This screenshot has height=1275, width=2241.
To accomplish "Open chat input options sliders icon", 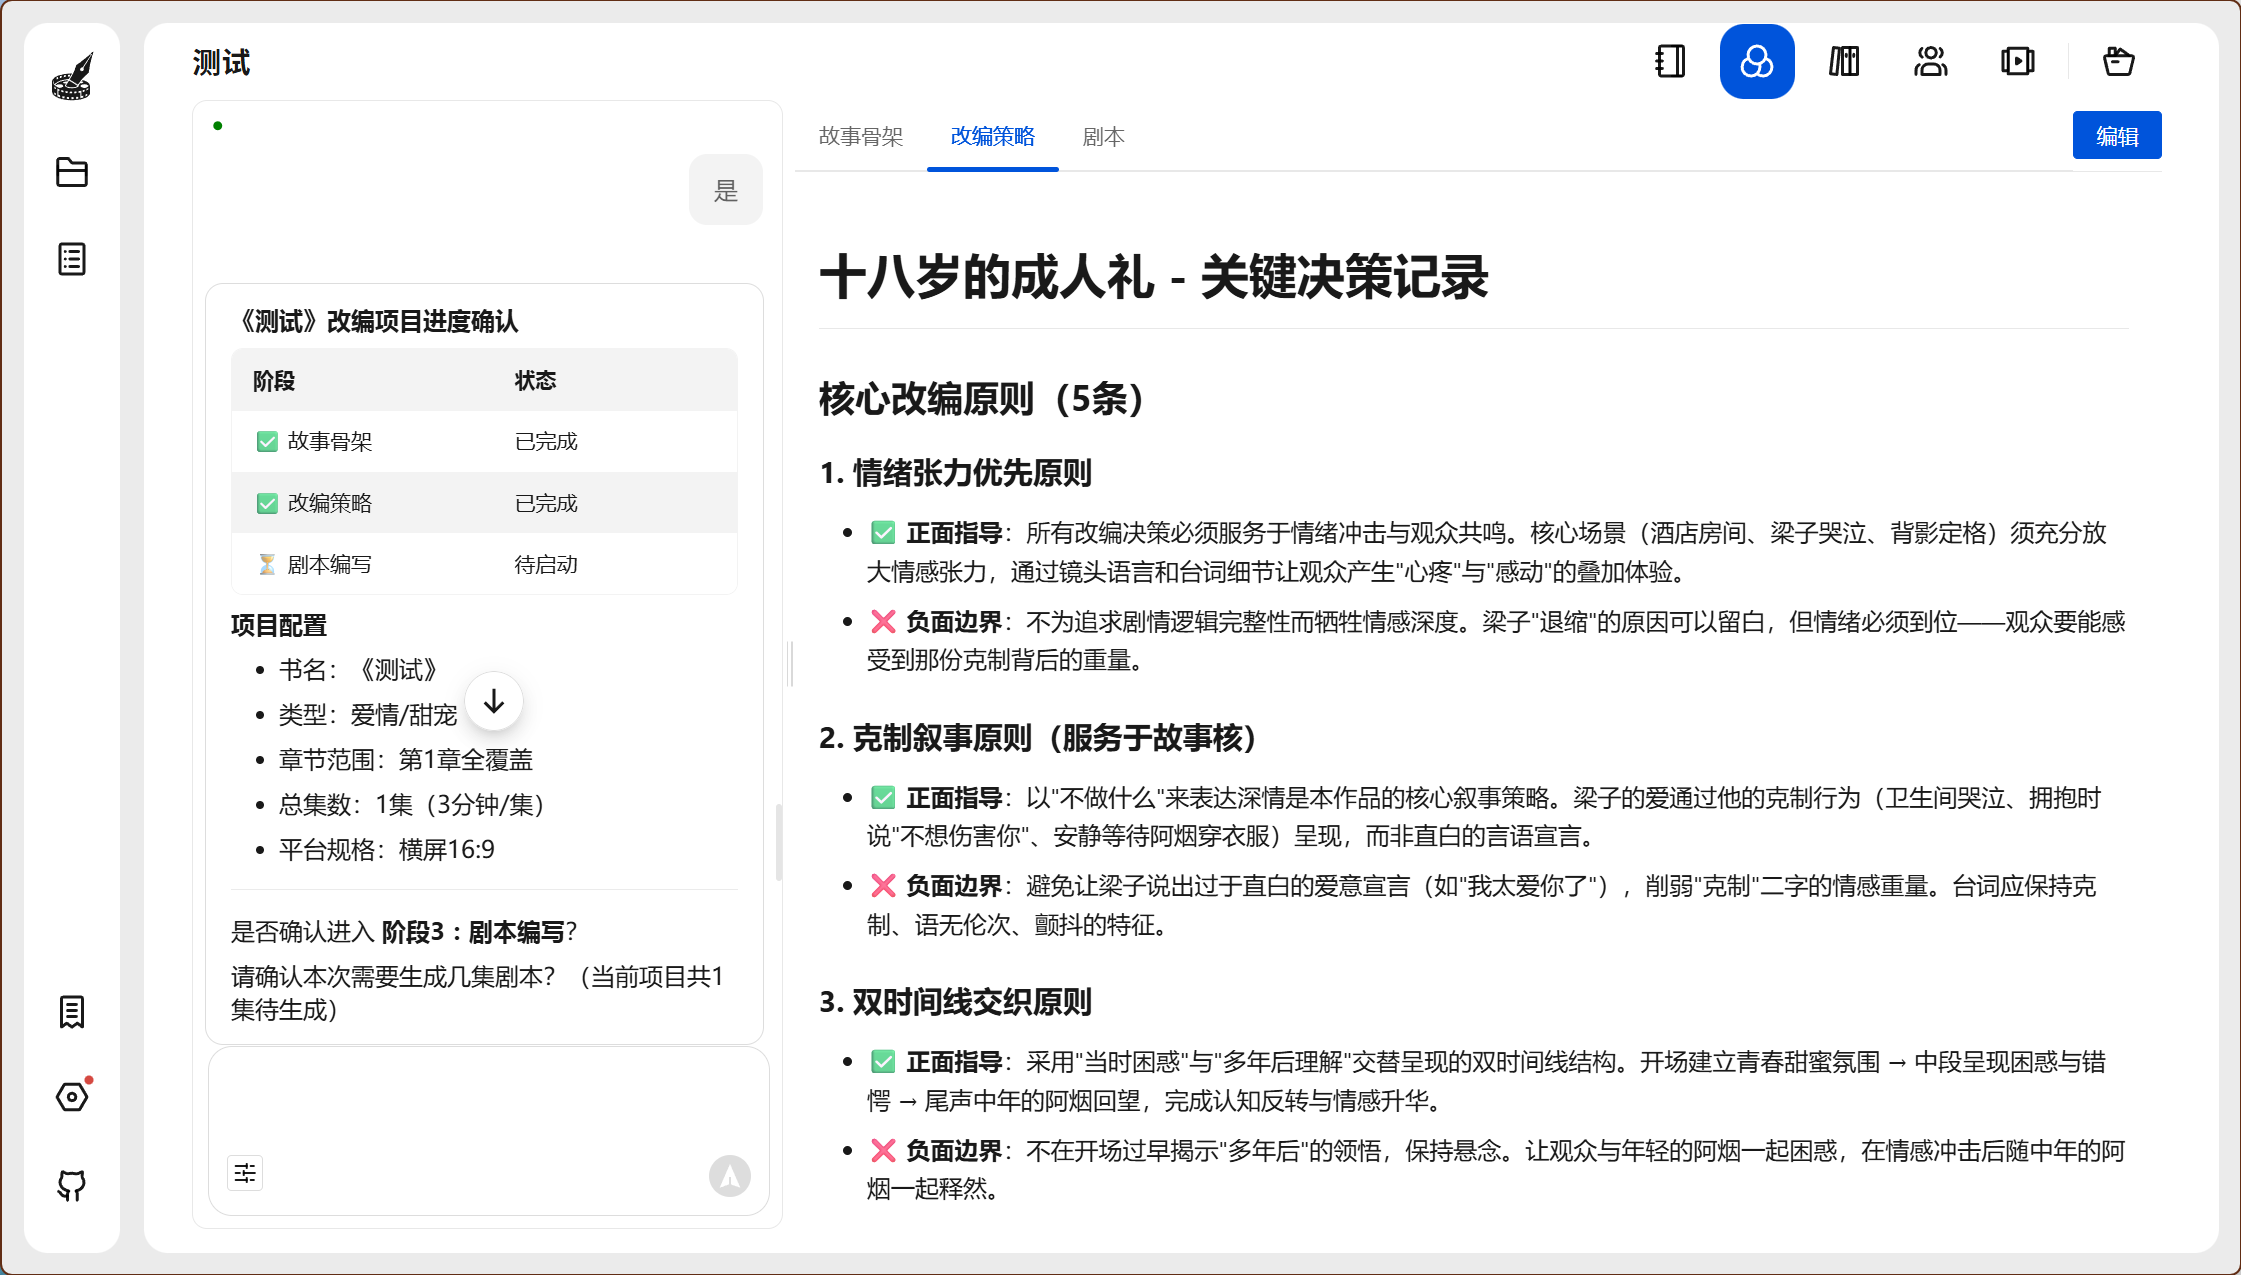I will pyautogui.click(x=245, y=1173).
